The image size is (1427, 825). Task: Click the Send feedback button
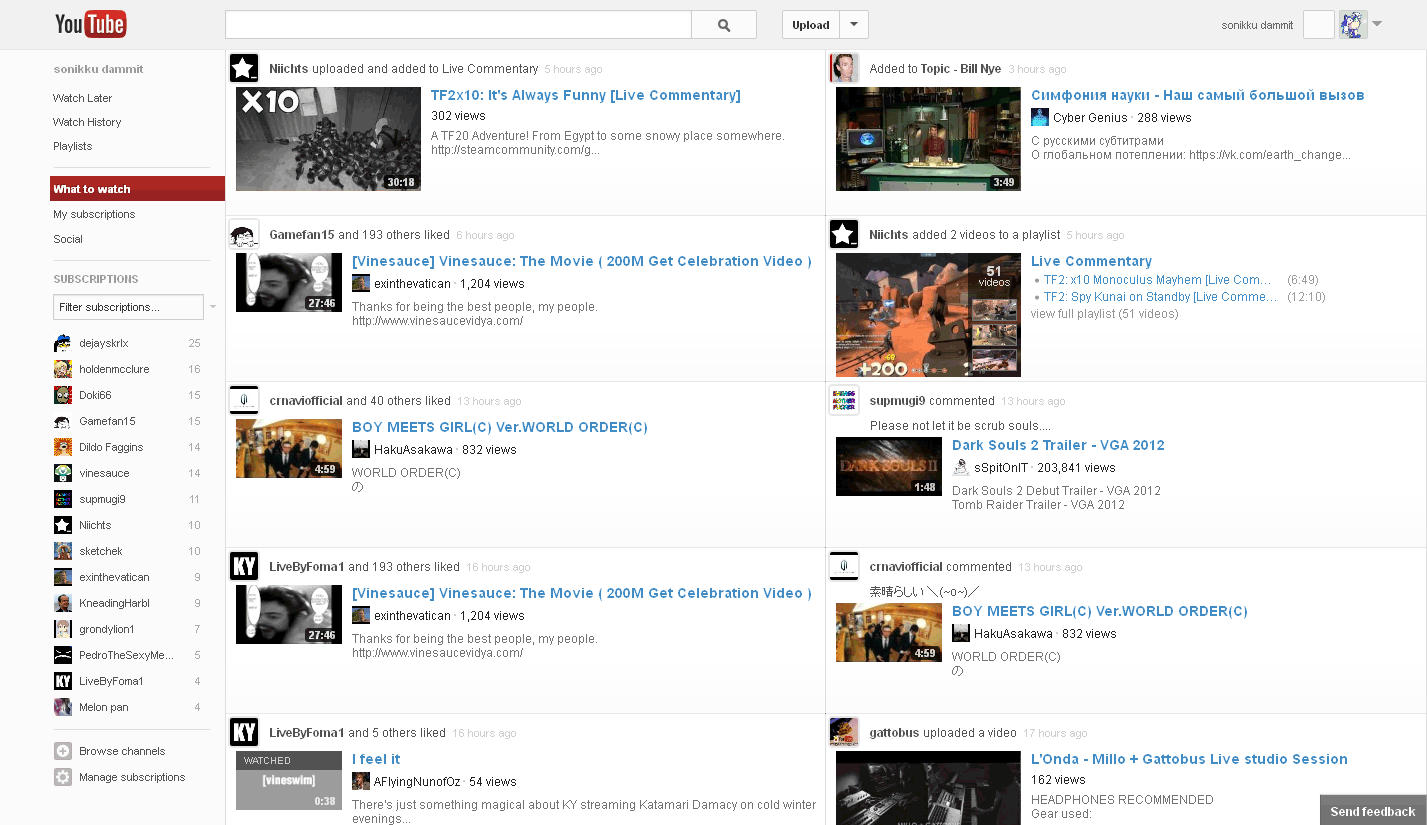(x=1371, y=810)
